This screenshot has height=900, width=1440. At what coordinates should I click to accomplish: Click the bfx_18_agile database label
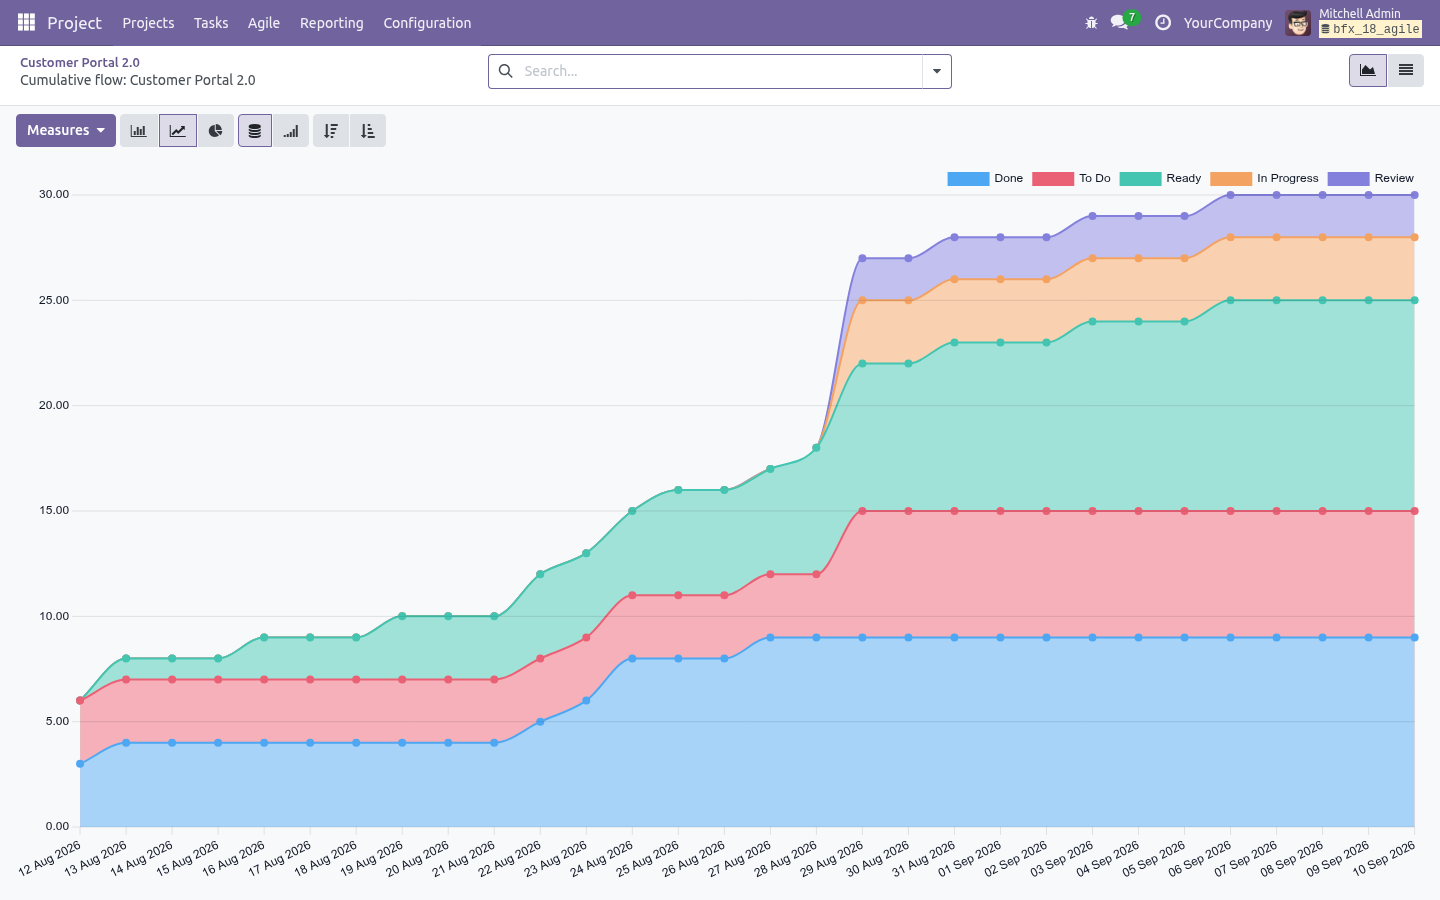click(x=1370, y=29)
